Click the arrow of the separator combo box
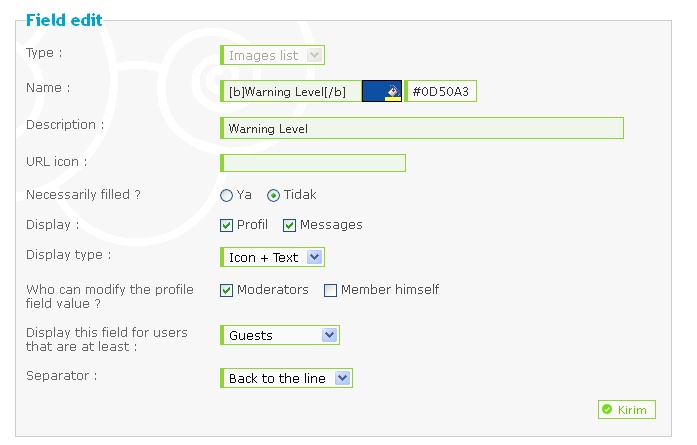Viewport: 697px width, 445px height. tap(343, 378)
